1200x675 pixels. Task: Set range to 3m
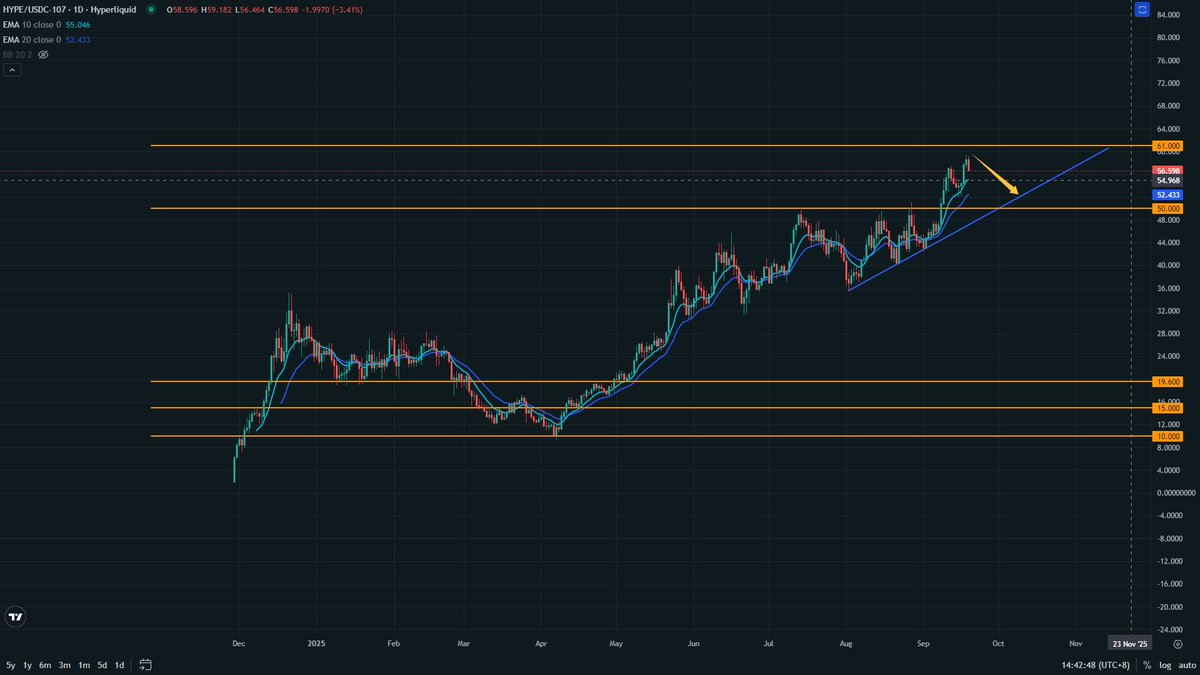point(64,665)
